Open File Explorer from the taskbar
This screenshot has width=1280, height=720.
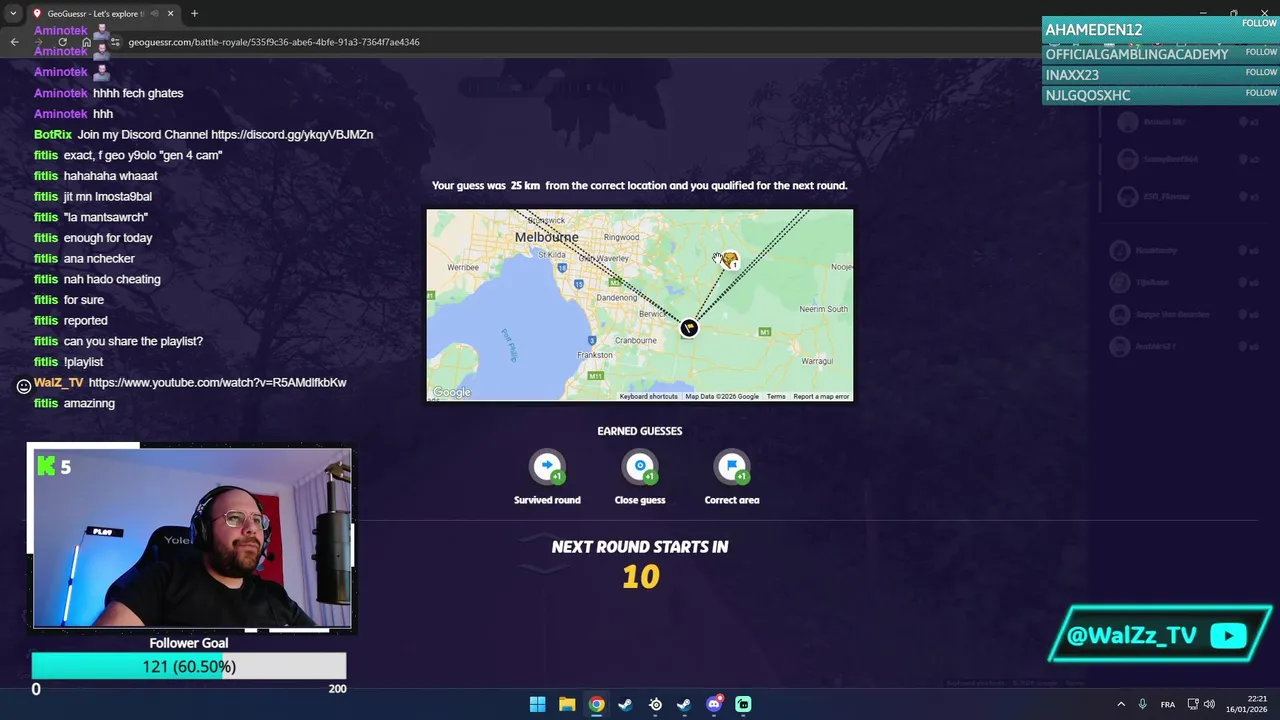tap(567, 704)
